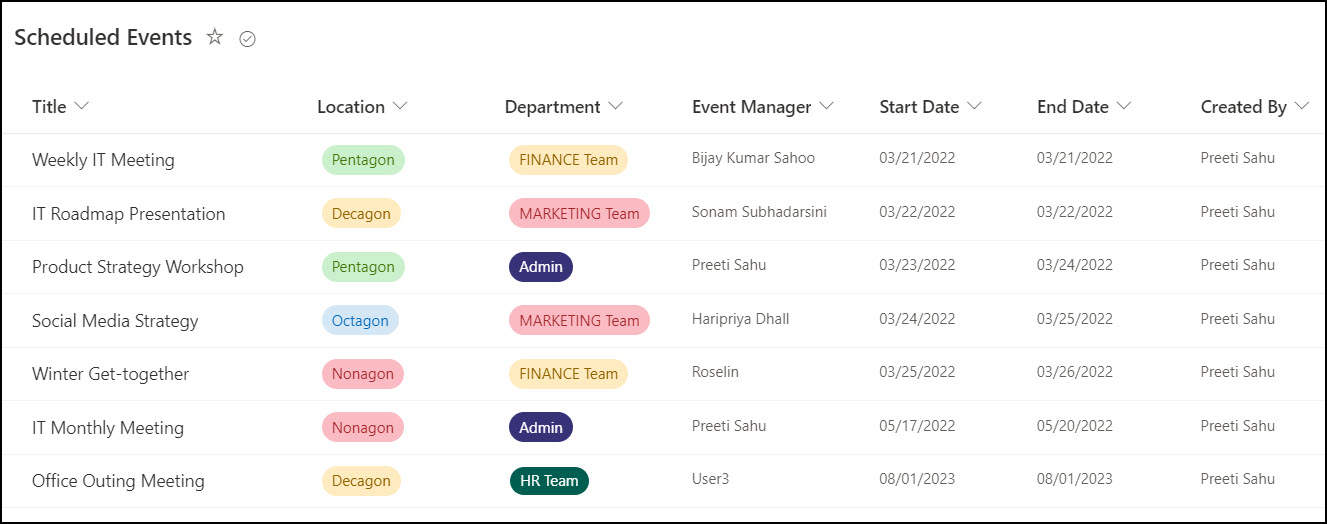Expand the Location column header menu

pos(400,106)
